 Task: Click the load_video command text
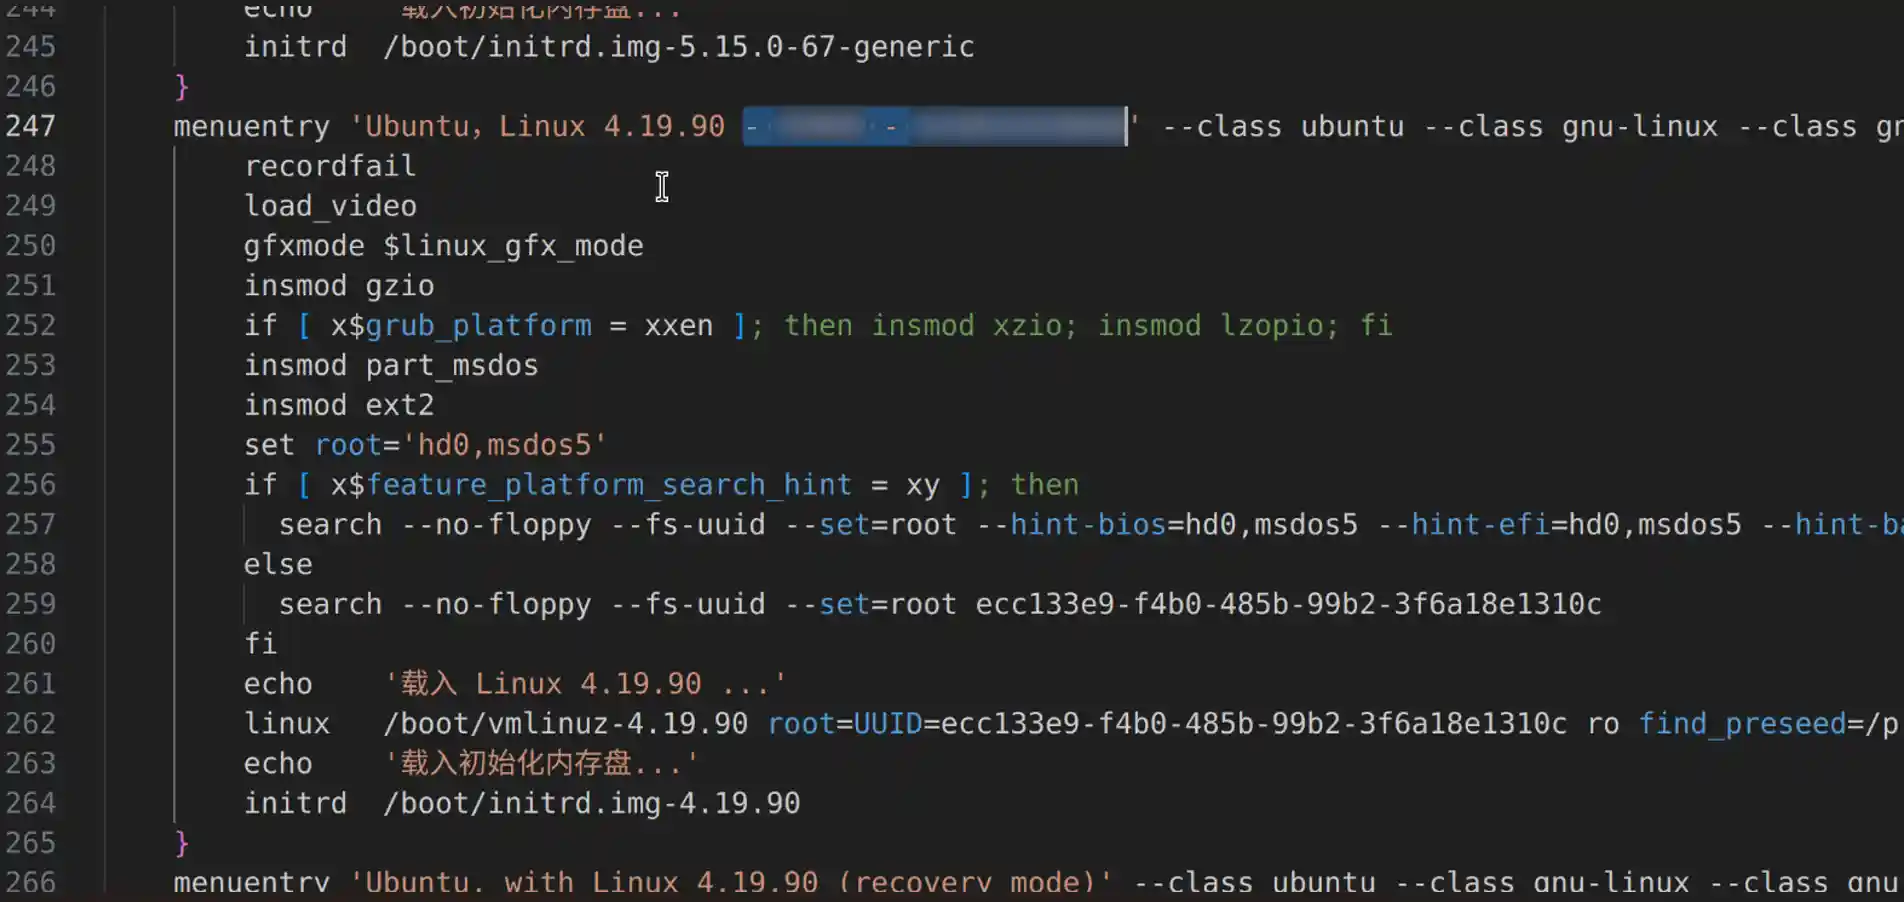point(330,206)
